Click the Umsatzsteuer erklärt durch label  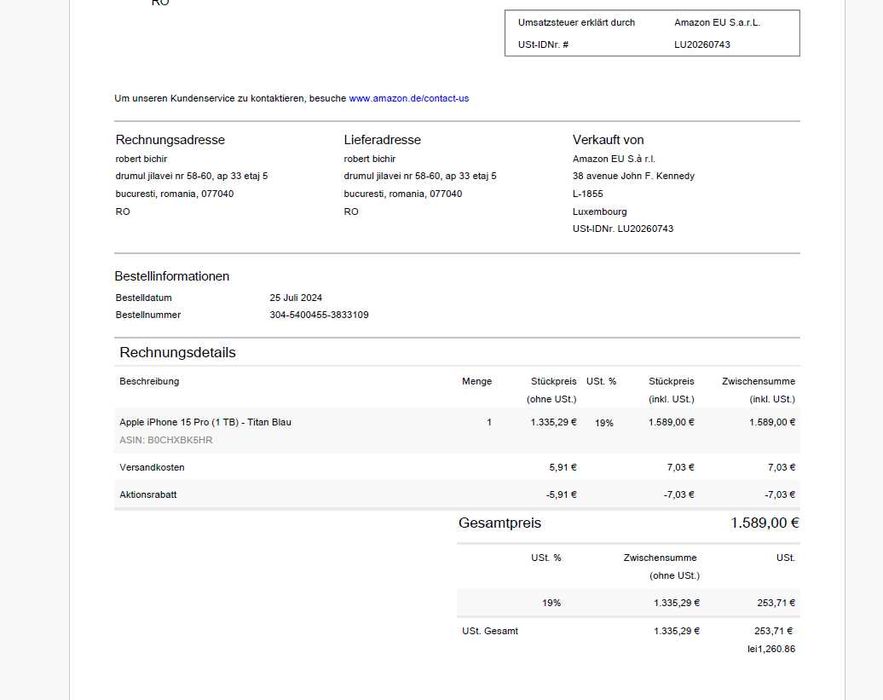(576, 23)
